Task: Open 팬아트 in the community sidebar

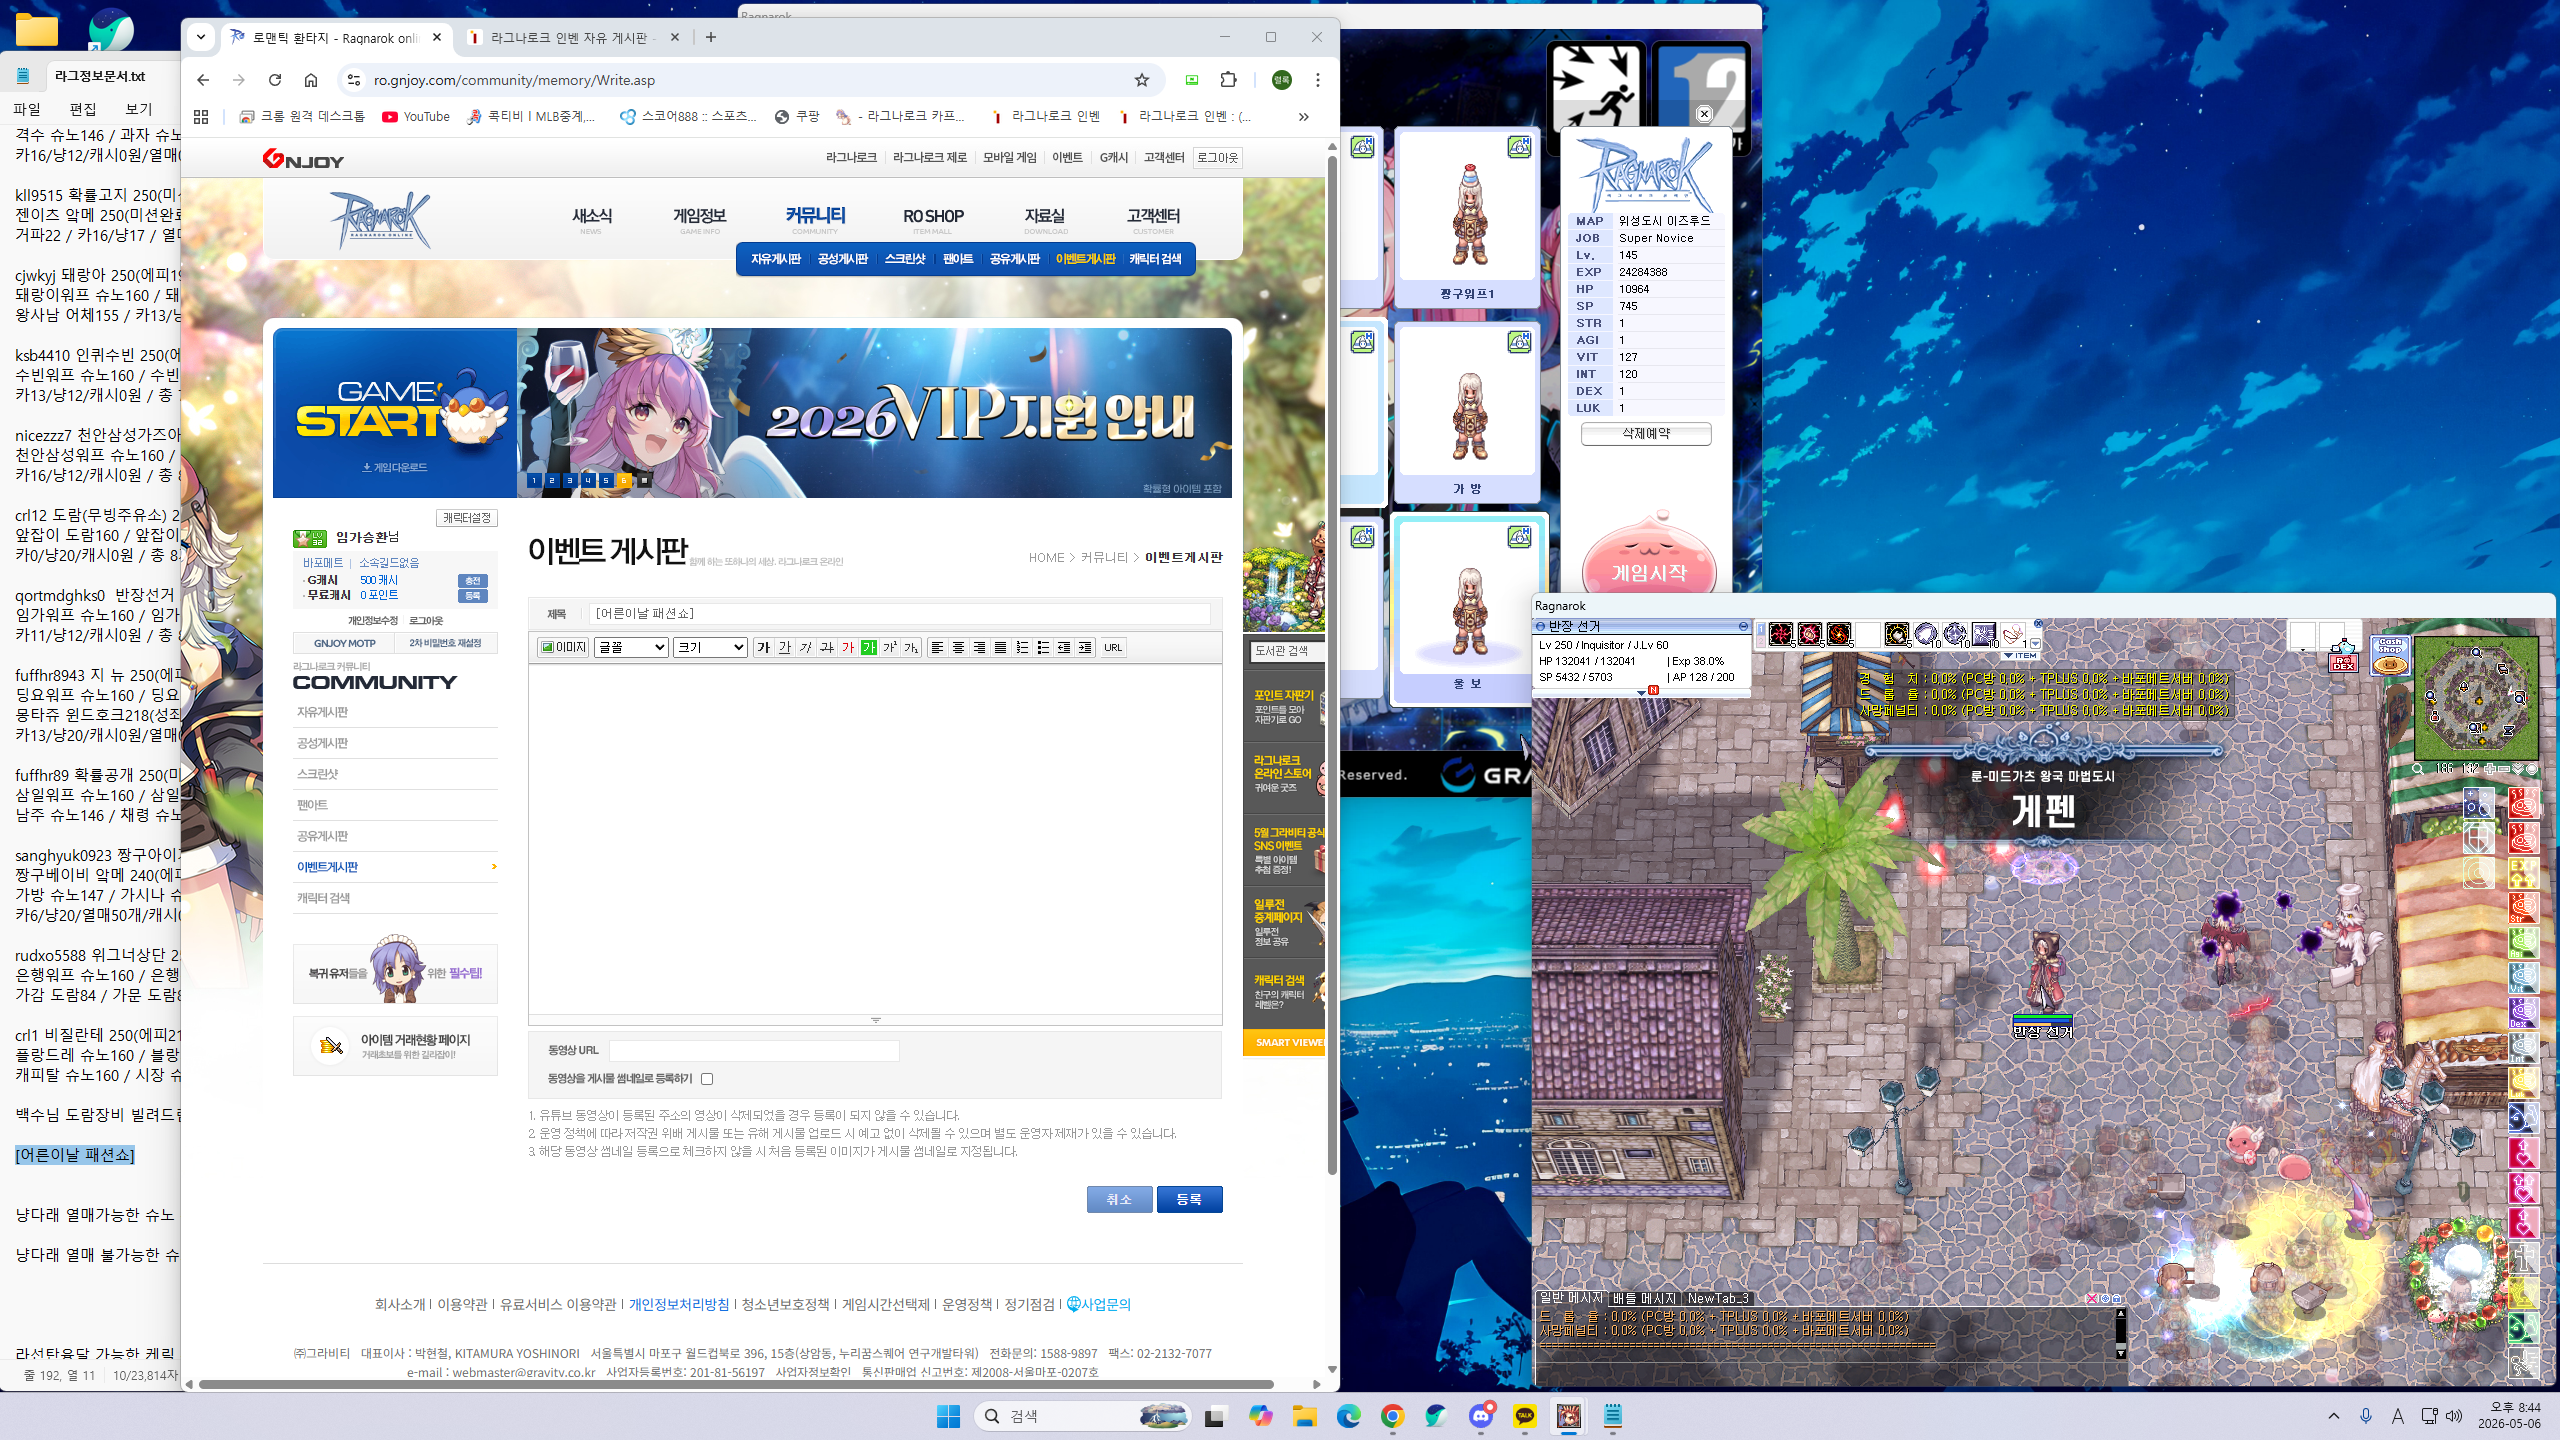Action: pos(312,805)
